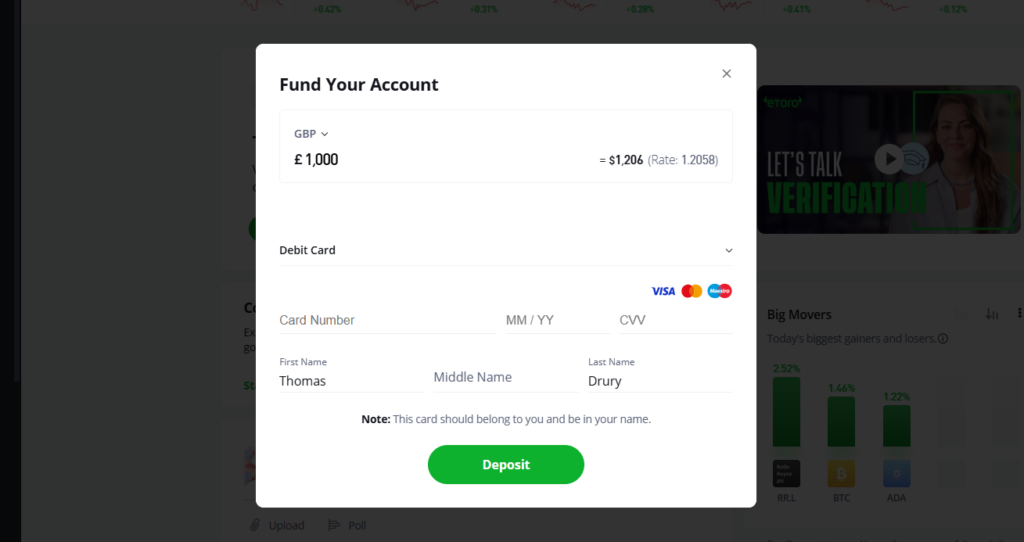
Task: Click the Big Movers sort icon
Action: coord(992,314)
